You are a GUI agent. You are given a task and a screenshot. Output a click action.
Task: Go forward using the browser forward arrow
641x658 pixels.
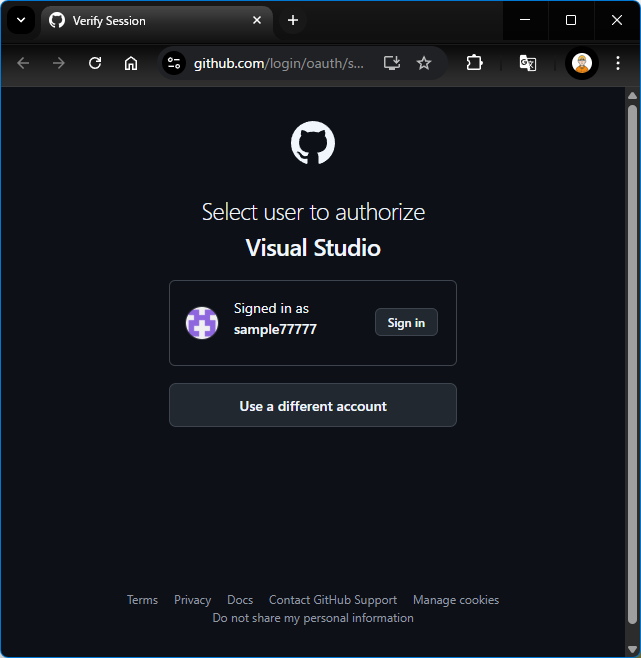[x=59, y=63]
